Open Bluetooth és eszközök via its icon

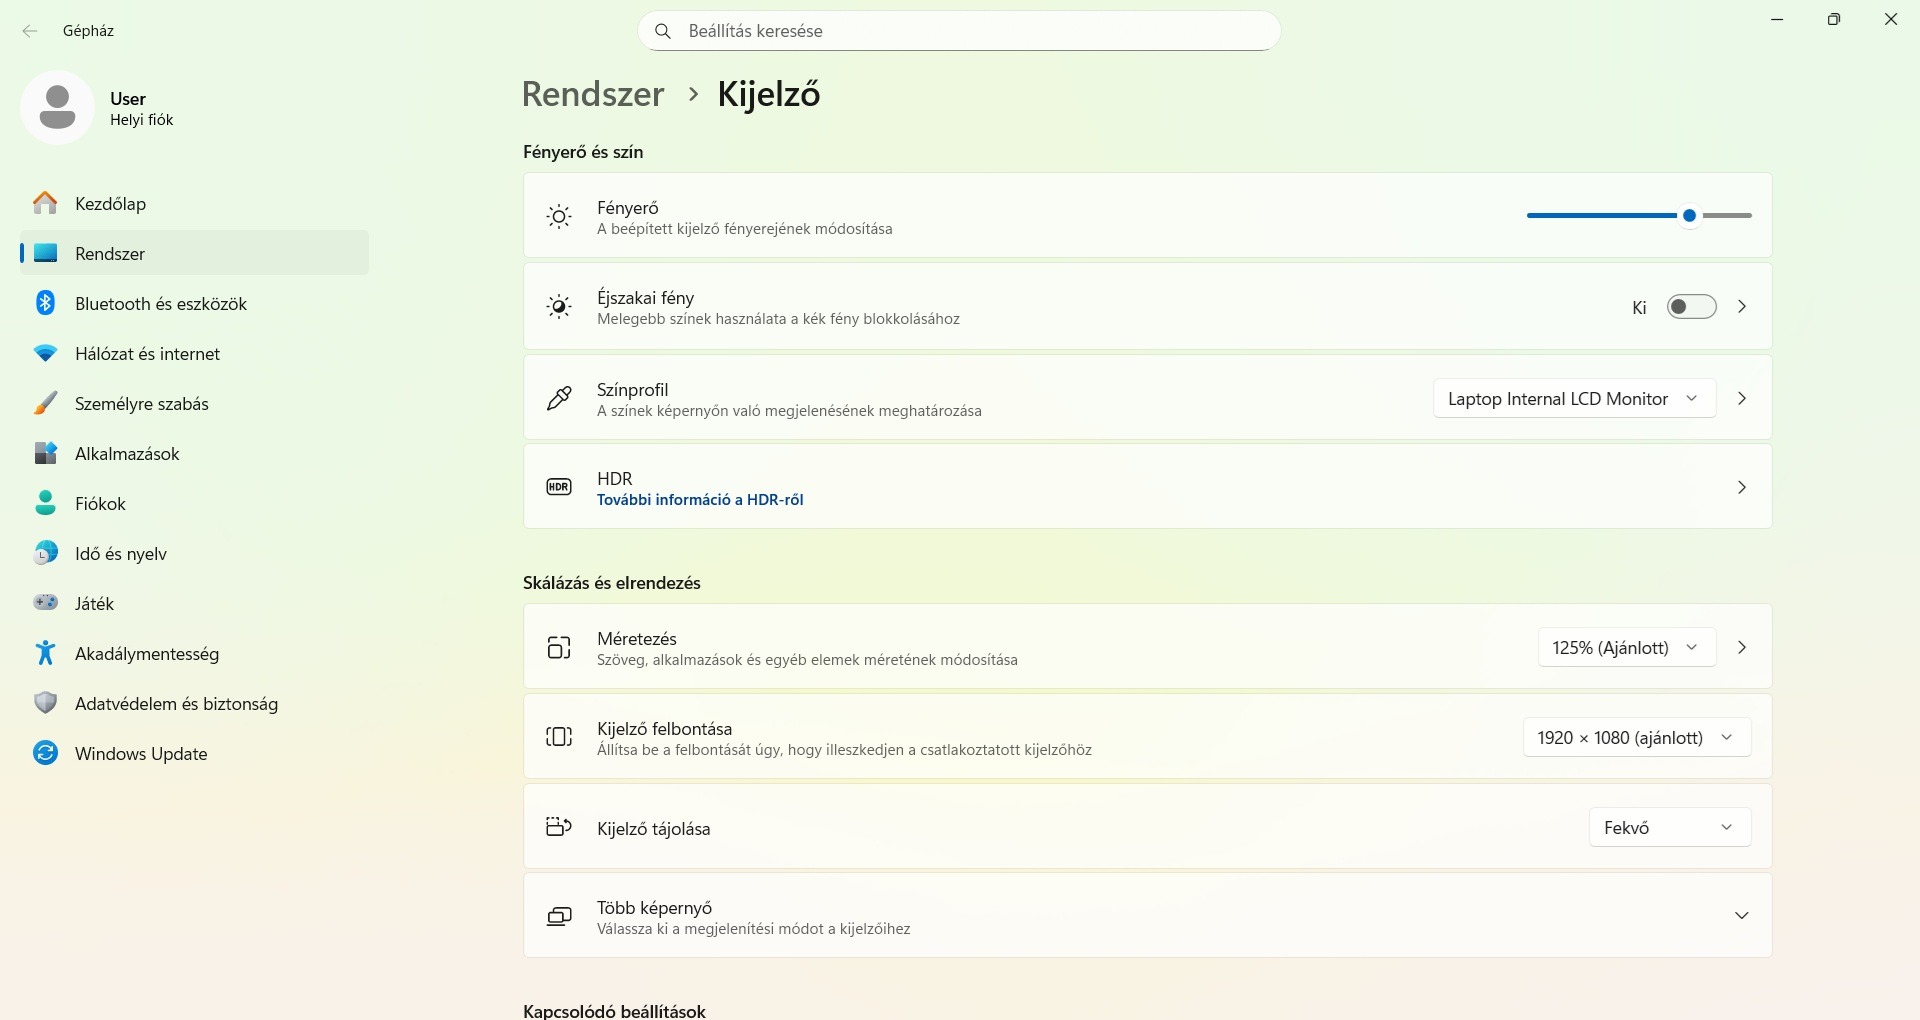click(45, 303)
